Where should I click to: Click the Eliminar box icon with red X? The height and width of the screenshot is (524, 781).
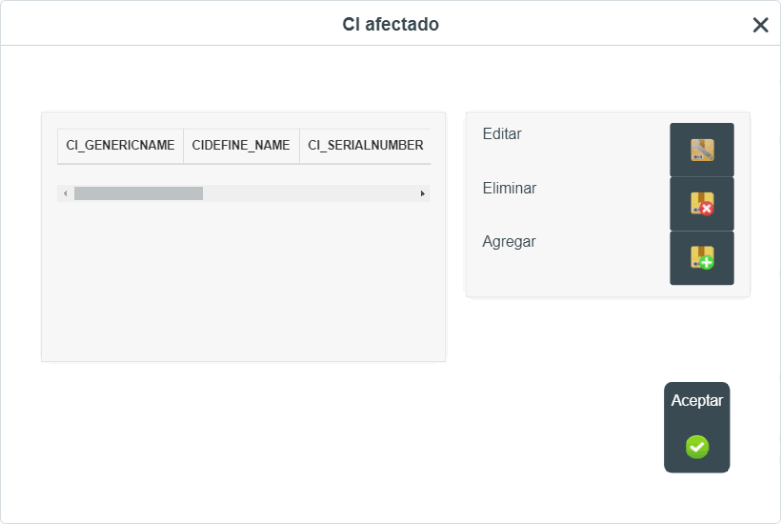702,204
